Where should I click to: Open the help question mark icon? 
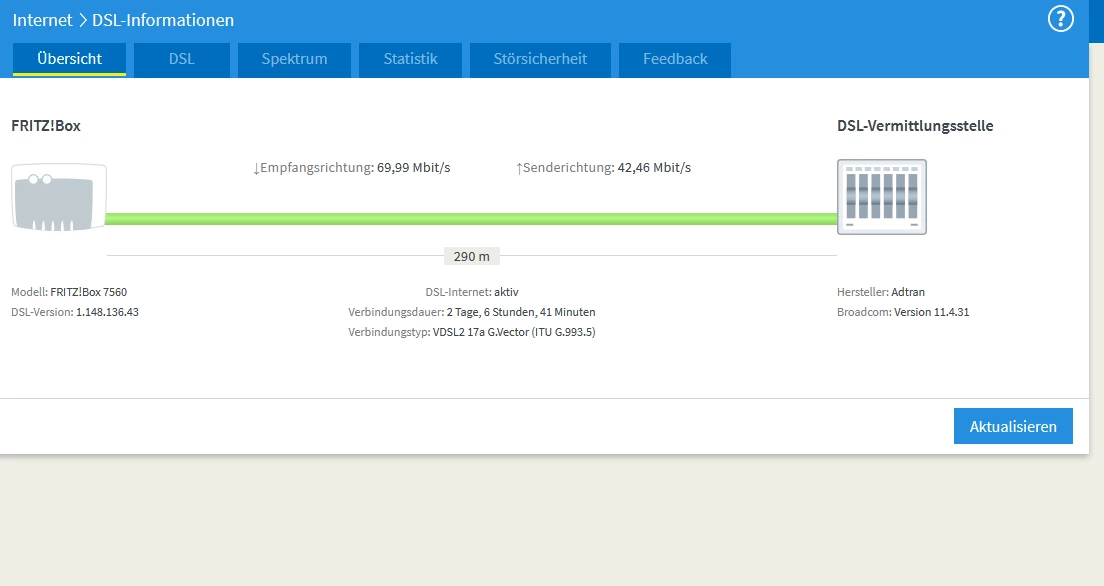pyautogui.click(x=1060, y=19)
